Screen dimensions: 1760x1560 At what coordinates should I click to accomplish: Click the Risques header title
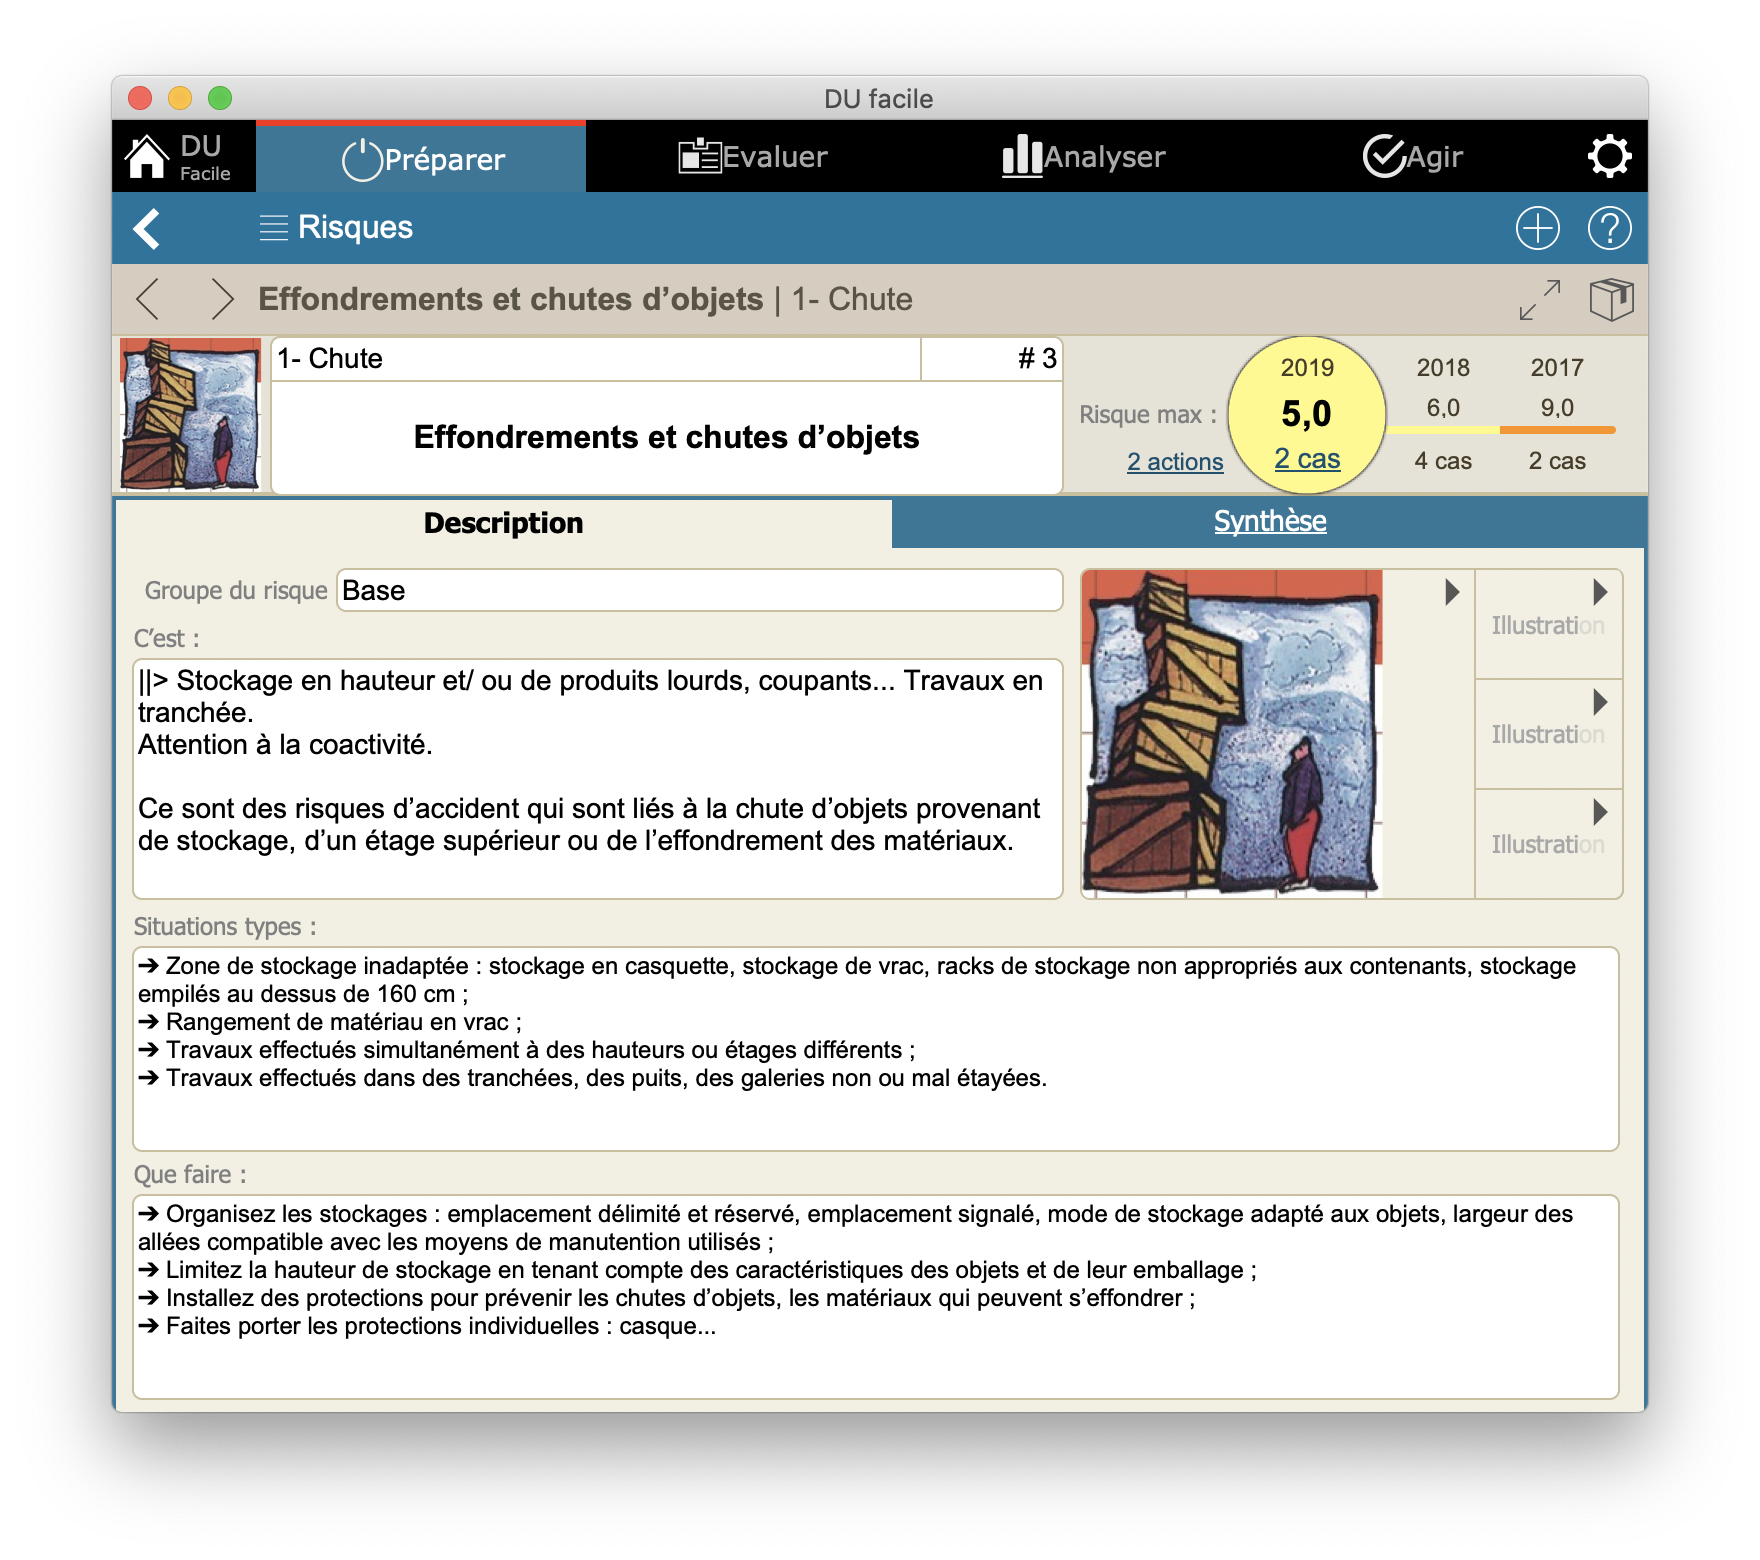click(x=355, y=228)
